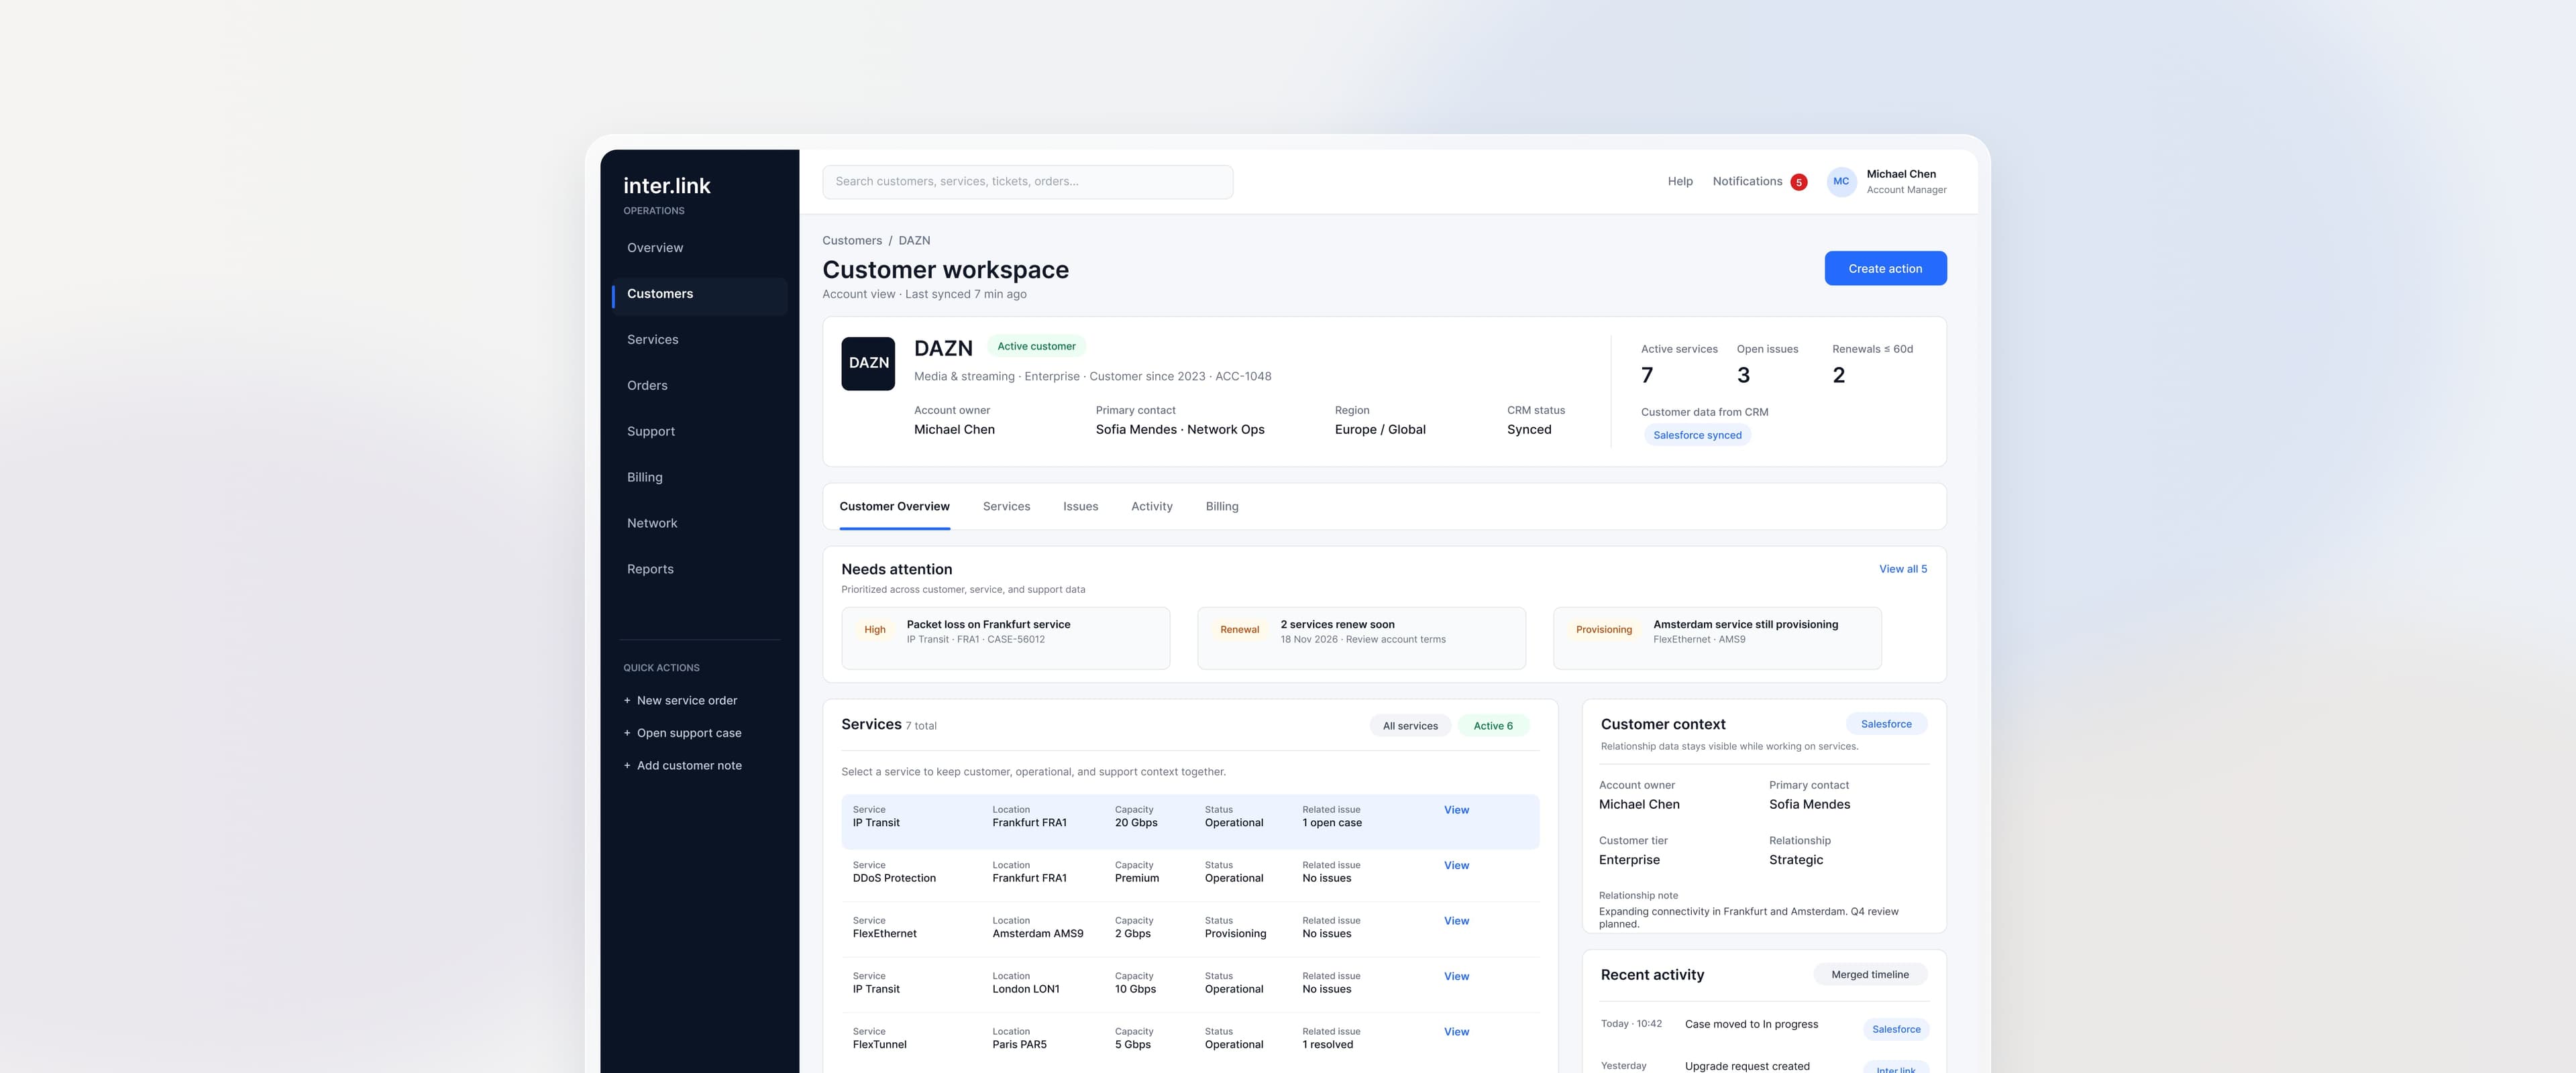Click the Salesforce synced badge
The image size is (2576, 1073).
pyautogui.click(x=1697, y=435)
